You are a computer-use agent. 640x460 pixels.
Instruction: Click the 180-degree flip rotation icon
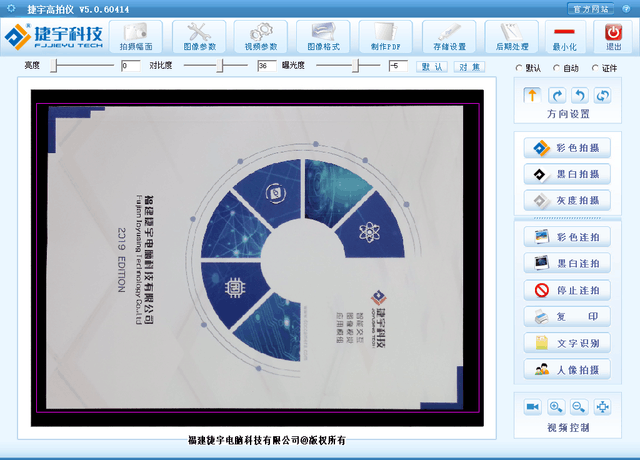point(602,96)
